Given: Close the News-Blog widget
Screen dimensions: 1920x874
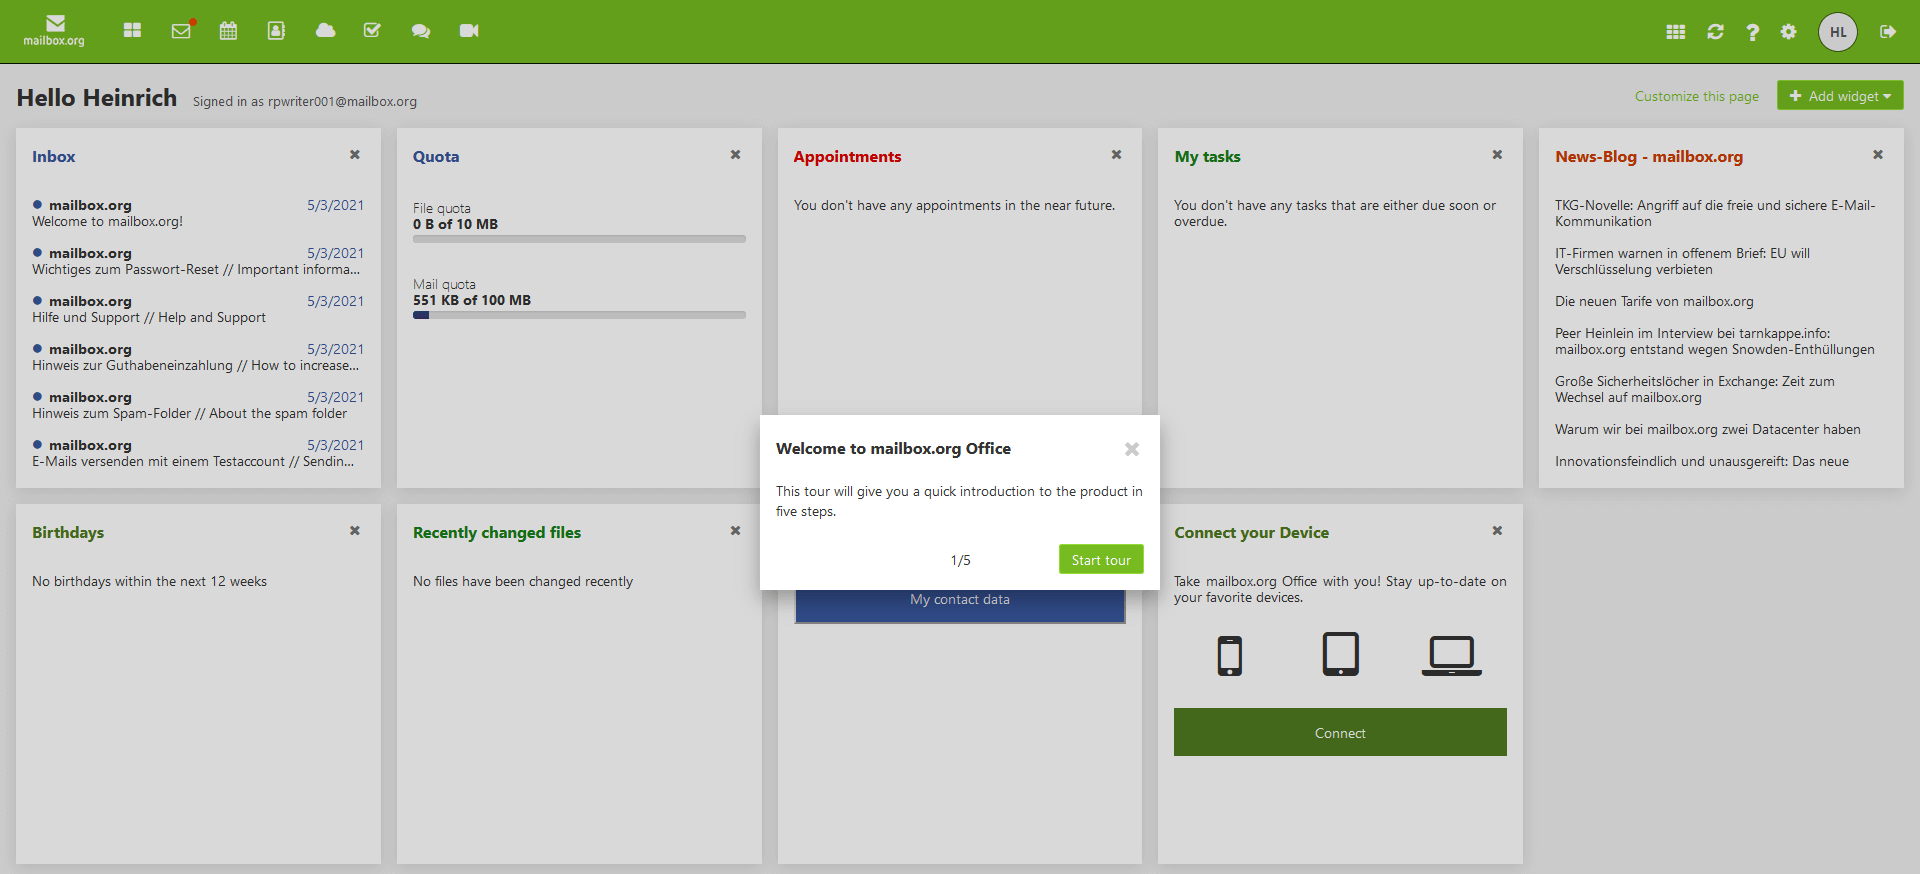Looking at the screenshot, I should (1878, 155).
